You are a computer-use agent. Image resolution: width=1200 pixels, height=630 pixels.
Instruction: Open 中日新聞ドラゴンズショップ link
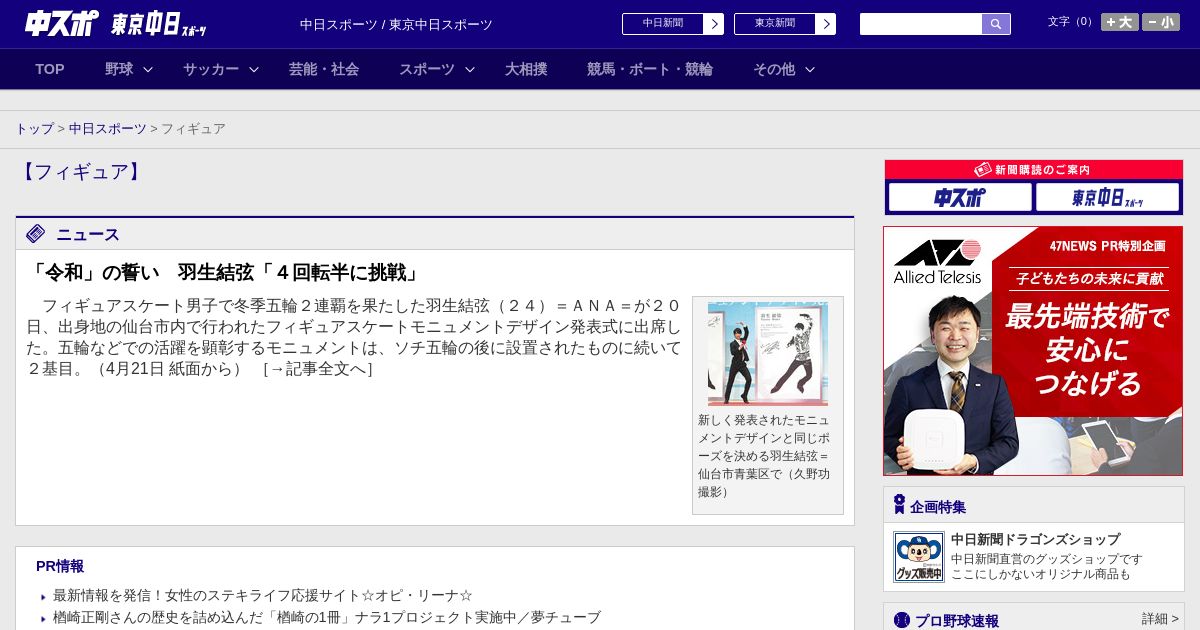(x=1036, y=539)
